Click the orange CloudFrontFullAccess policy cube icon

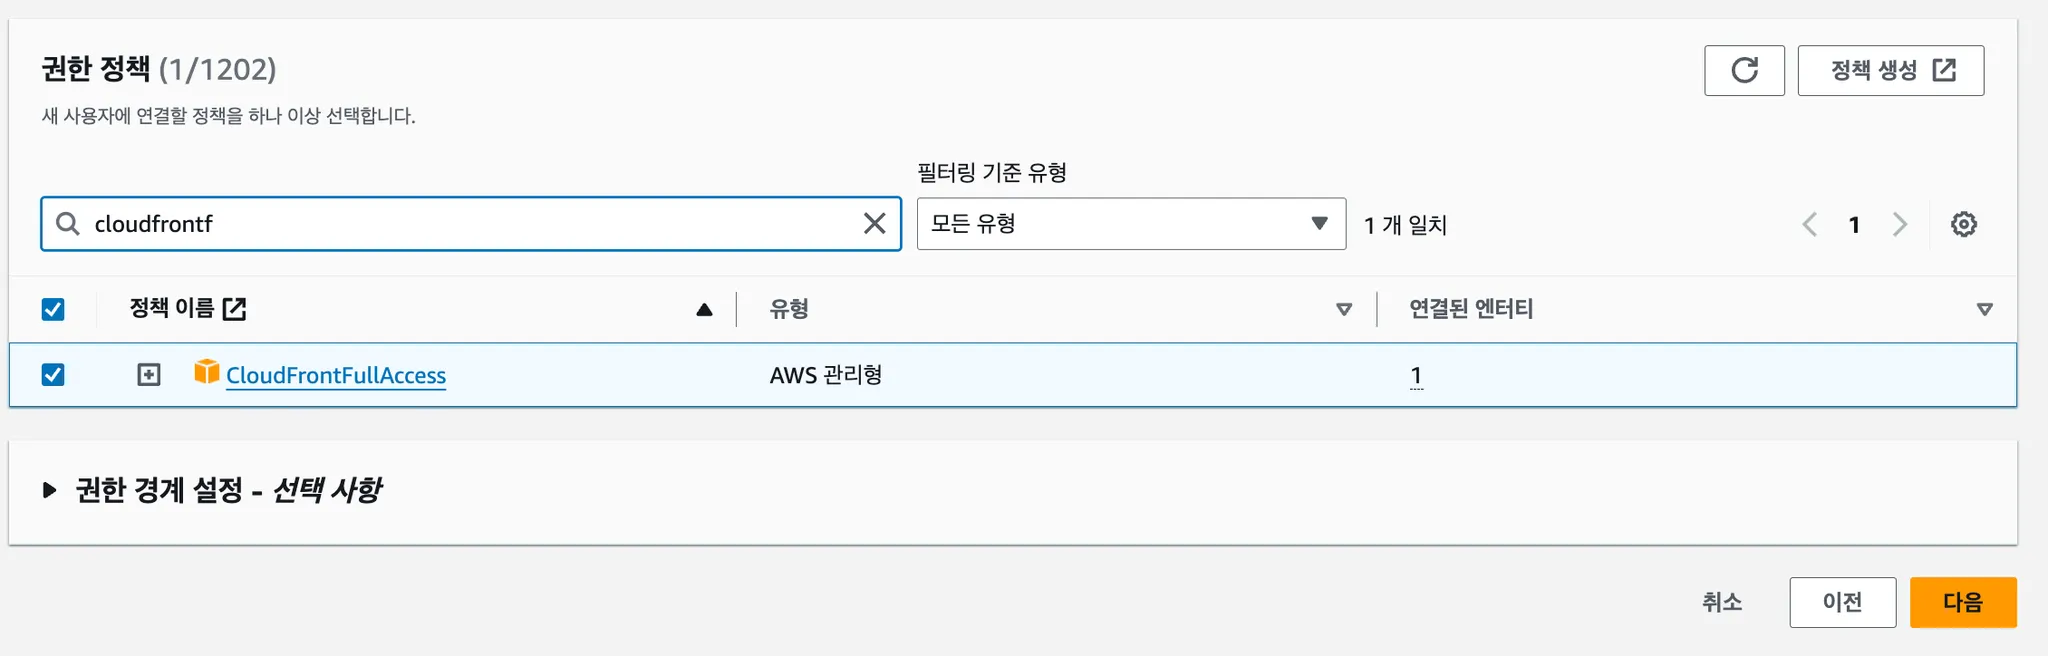tap(207, 372)
